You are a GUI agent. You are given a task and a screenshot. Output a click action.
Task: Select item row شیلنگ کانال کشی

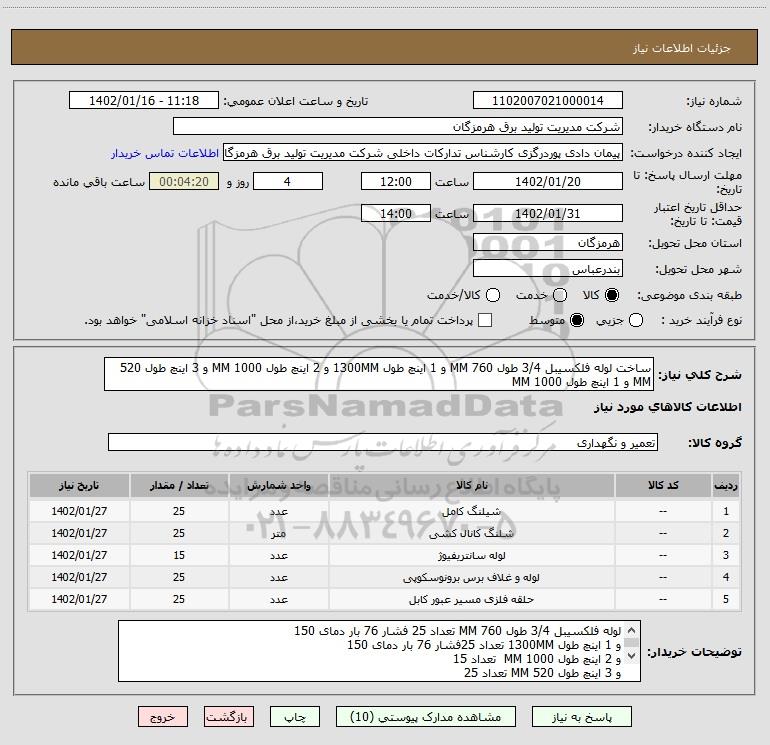385,533
